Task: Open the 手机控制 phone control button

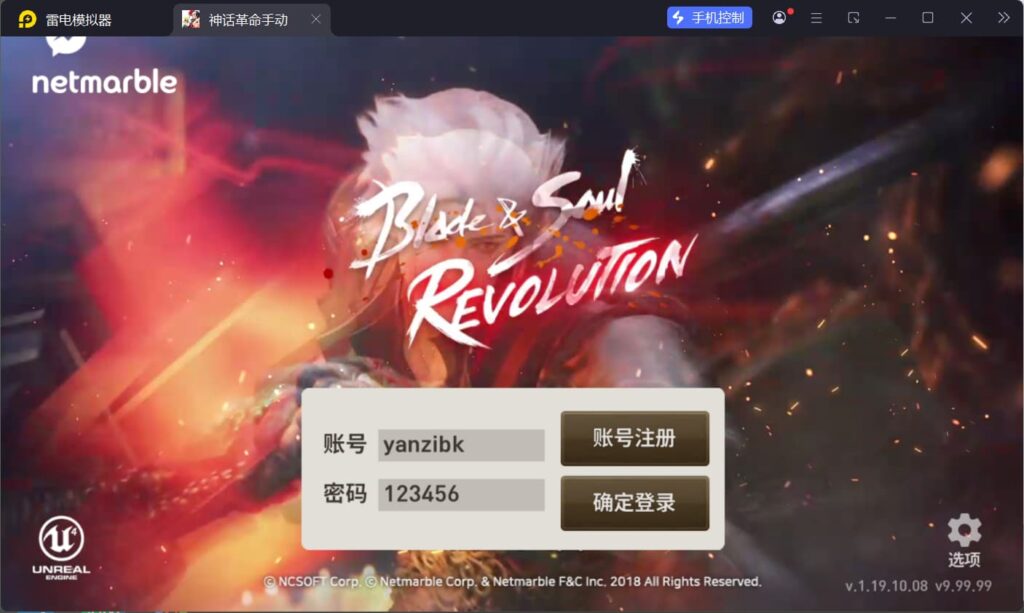Action: click(x=709, y=18)
